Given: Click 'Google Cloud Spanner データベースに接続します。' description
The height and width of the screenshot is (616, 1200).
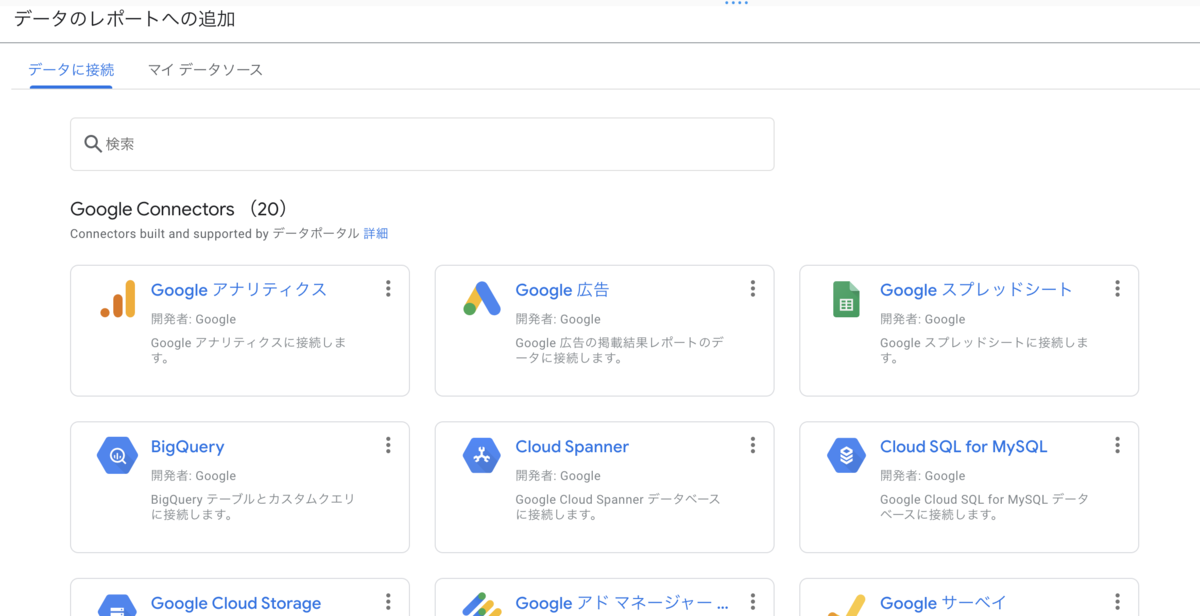Looking at the screenshot, I should 618,507.
